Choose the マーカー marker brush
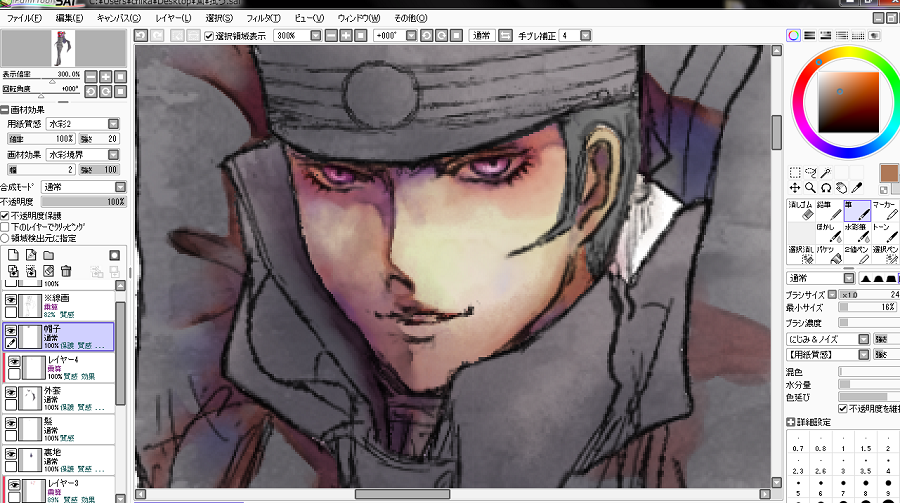Viewport: 900px width, 503px height. (x=885, y=211)
